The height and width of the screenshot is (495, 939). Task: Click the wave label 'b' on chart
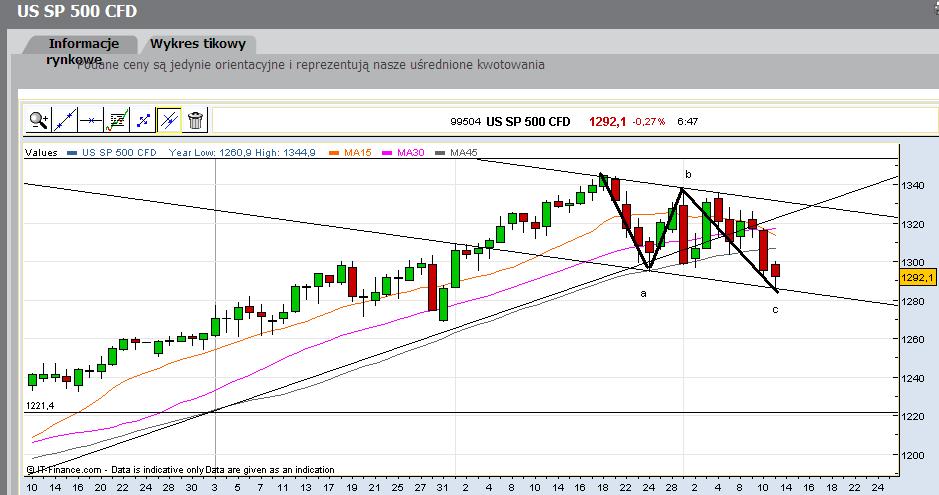pos(688,174)
